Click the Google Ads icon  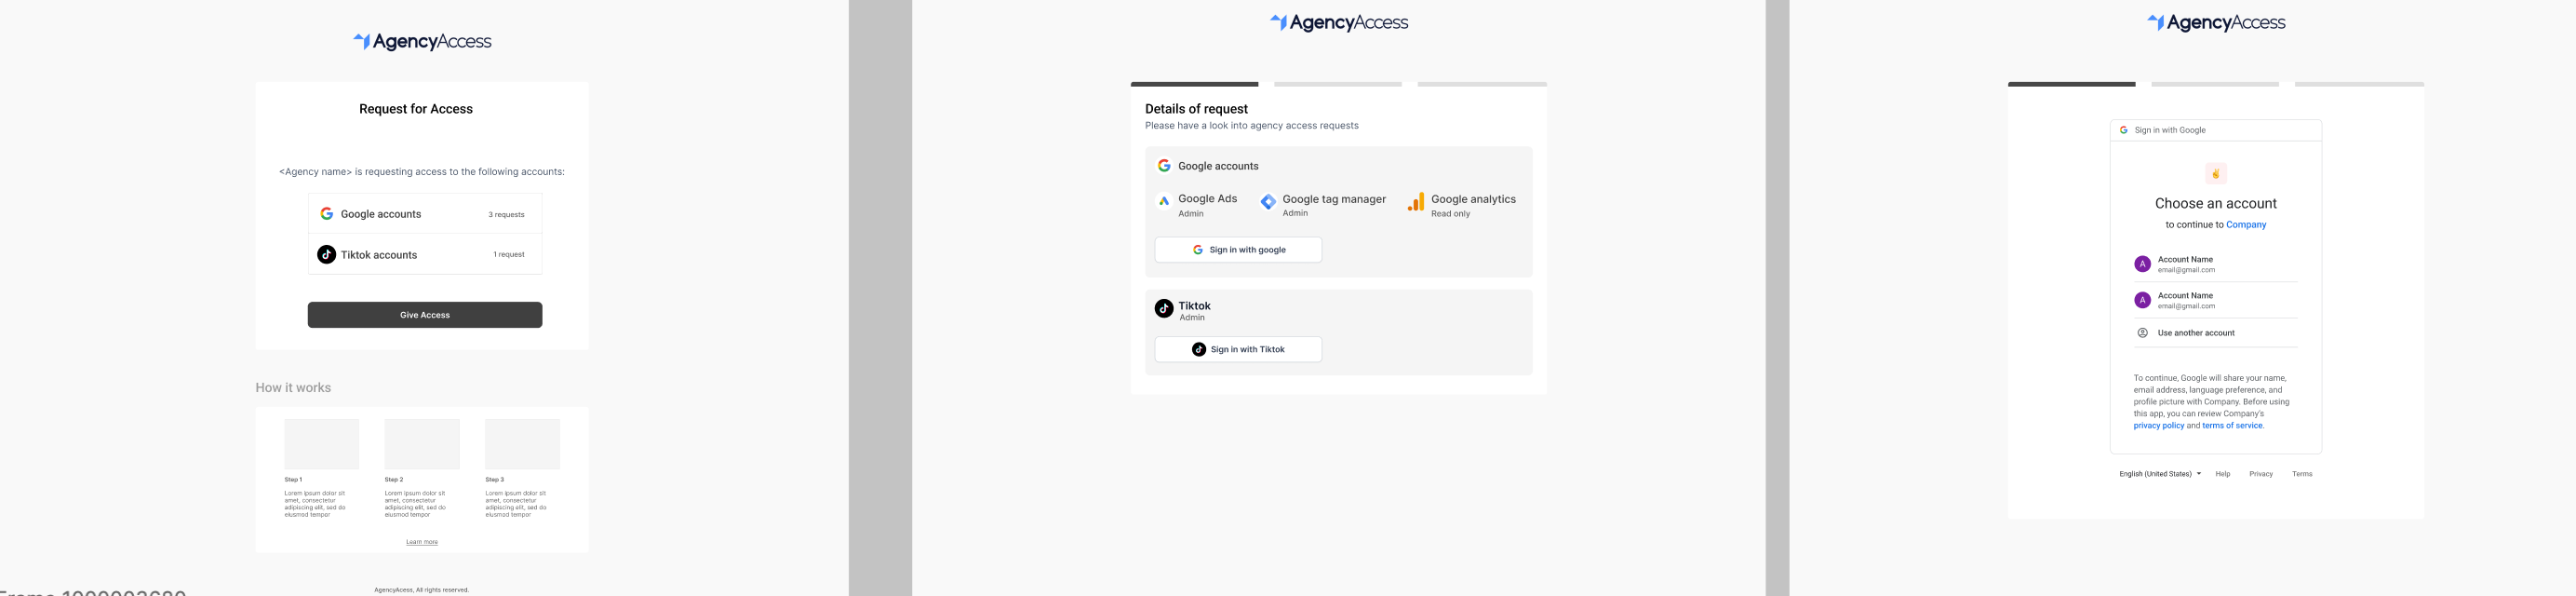(x=1164, y=202)
